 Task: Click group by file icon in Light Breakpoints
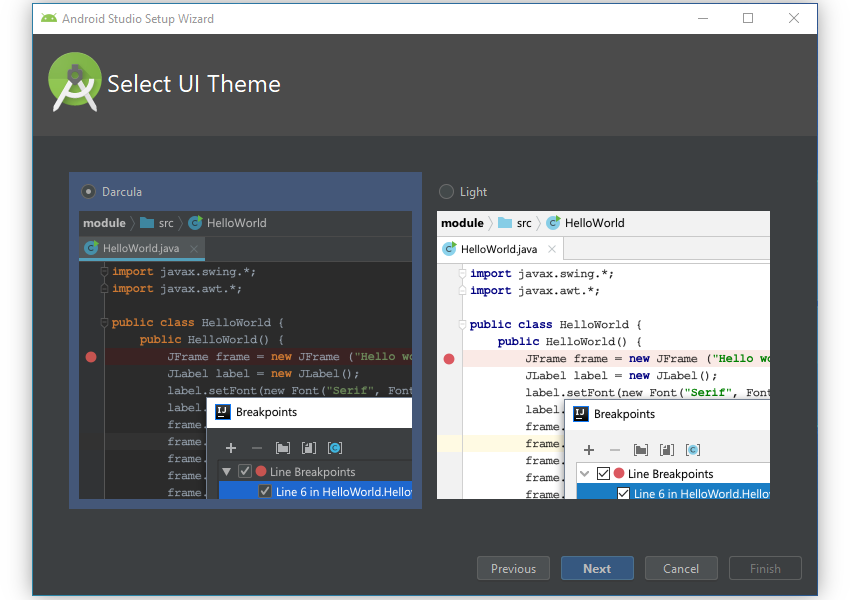(x=667, y=450)
